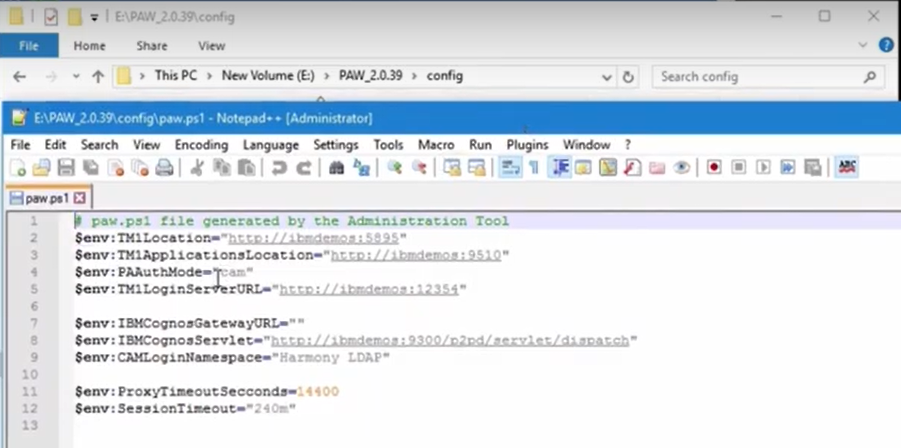The width and height of the screenshot is (901, 448).
Task: Click the Save recorded macro icon
Action: [812, 168]
